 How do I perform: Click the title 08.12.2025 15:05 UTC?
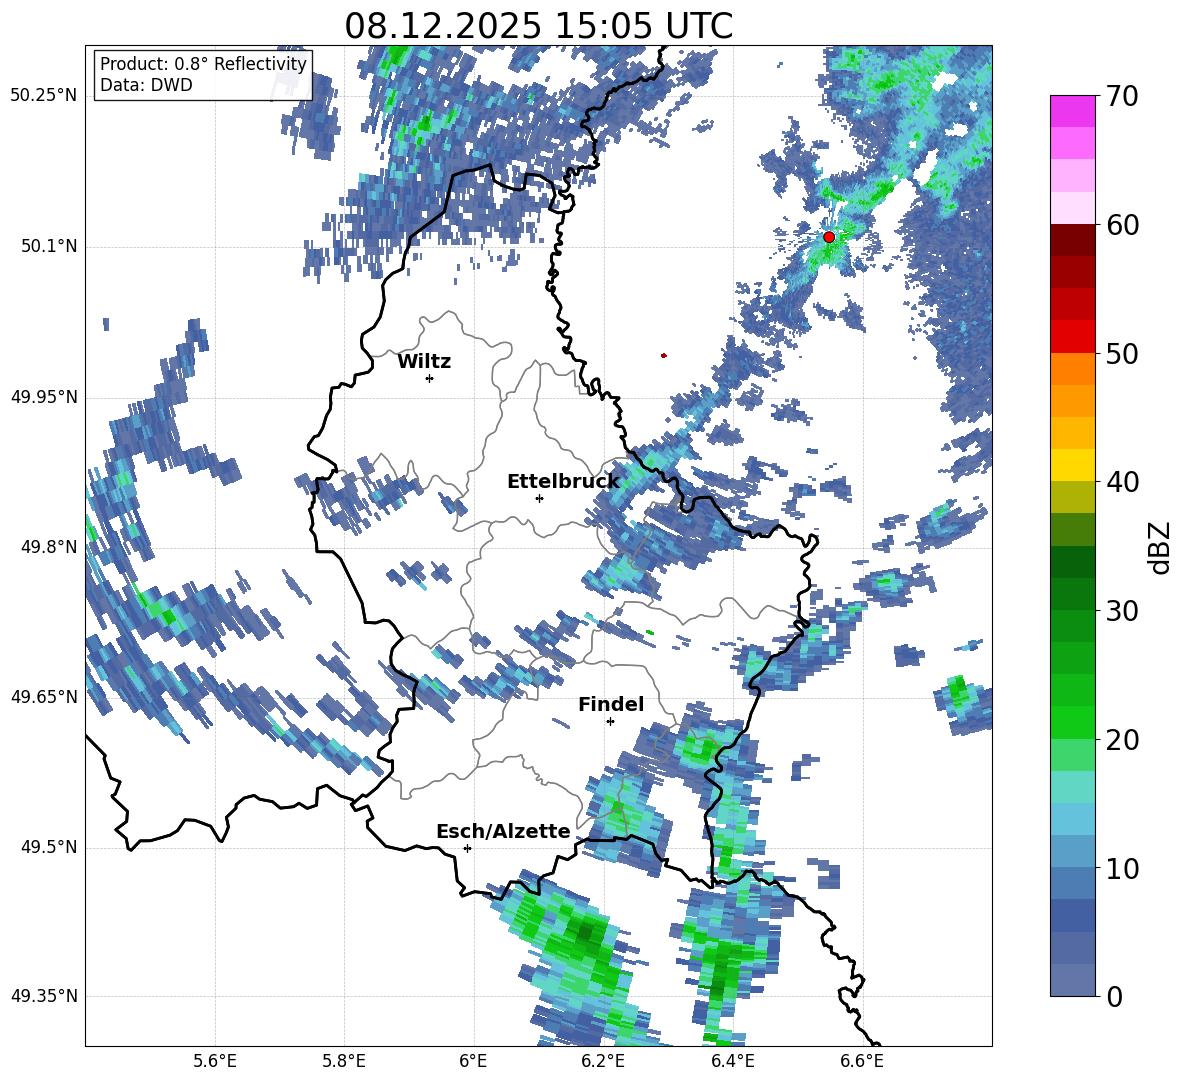pos(538,26)
